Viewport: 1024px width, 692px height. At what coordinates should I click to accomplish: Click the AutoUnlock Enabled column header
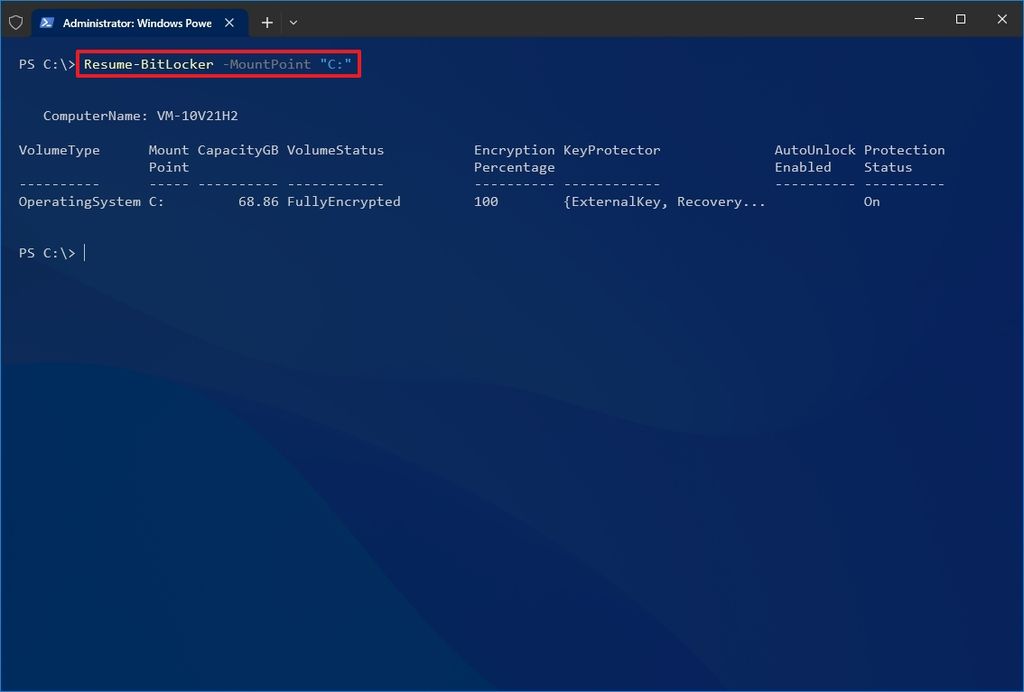(815, 158)
